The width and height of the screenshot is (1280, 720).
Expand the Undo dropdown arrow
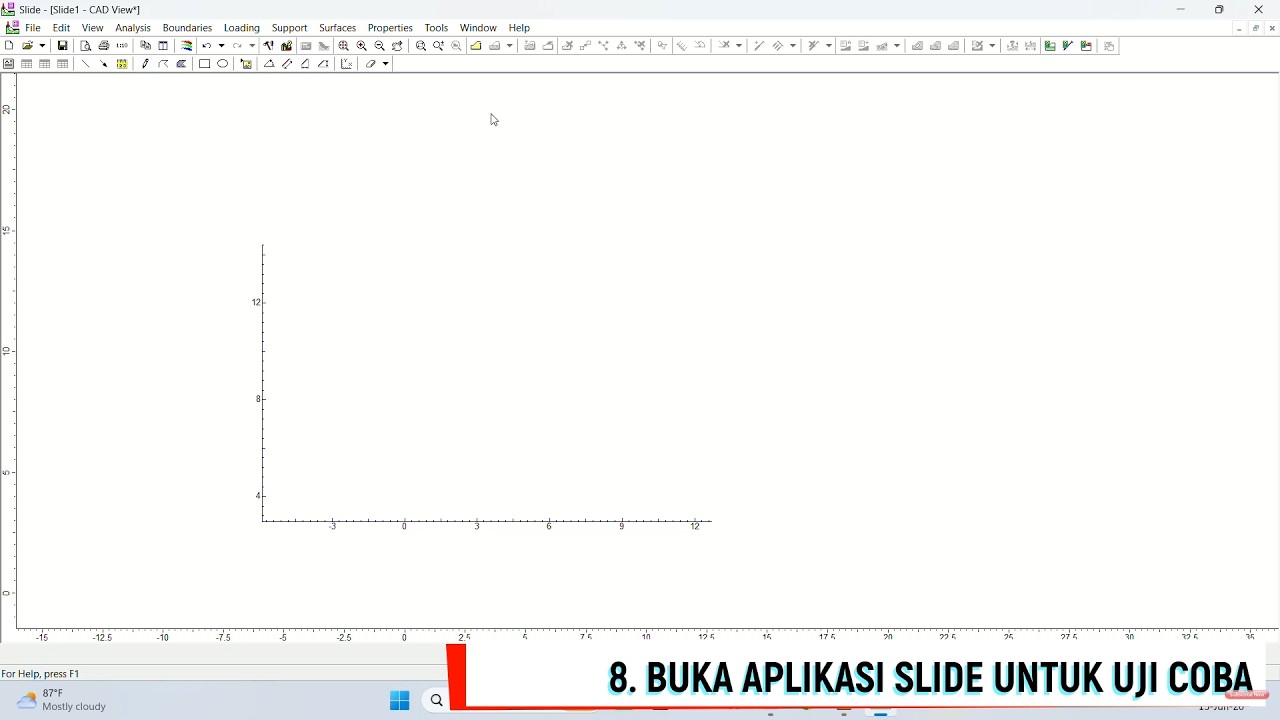pos(221,46)
